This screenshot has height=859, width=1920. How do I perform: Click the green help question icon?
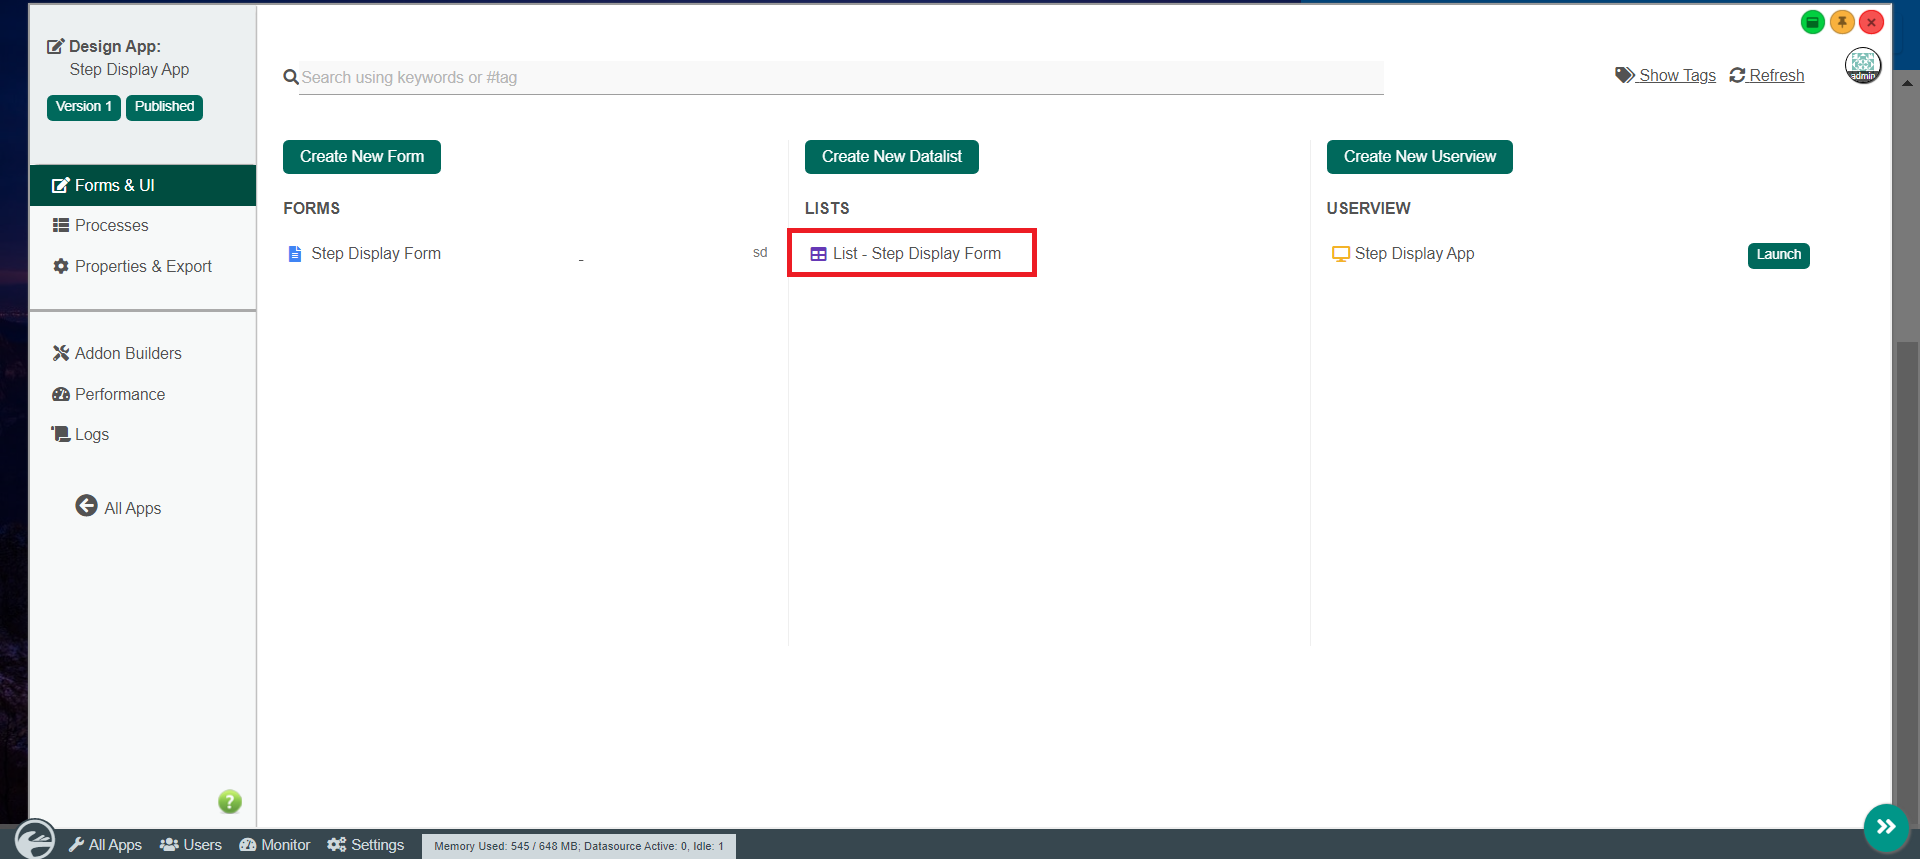point(230,802)
